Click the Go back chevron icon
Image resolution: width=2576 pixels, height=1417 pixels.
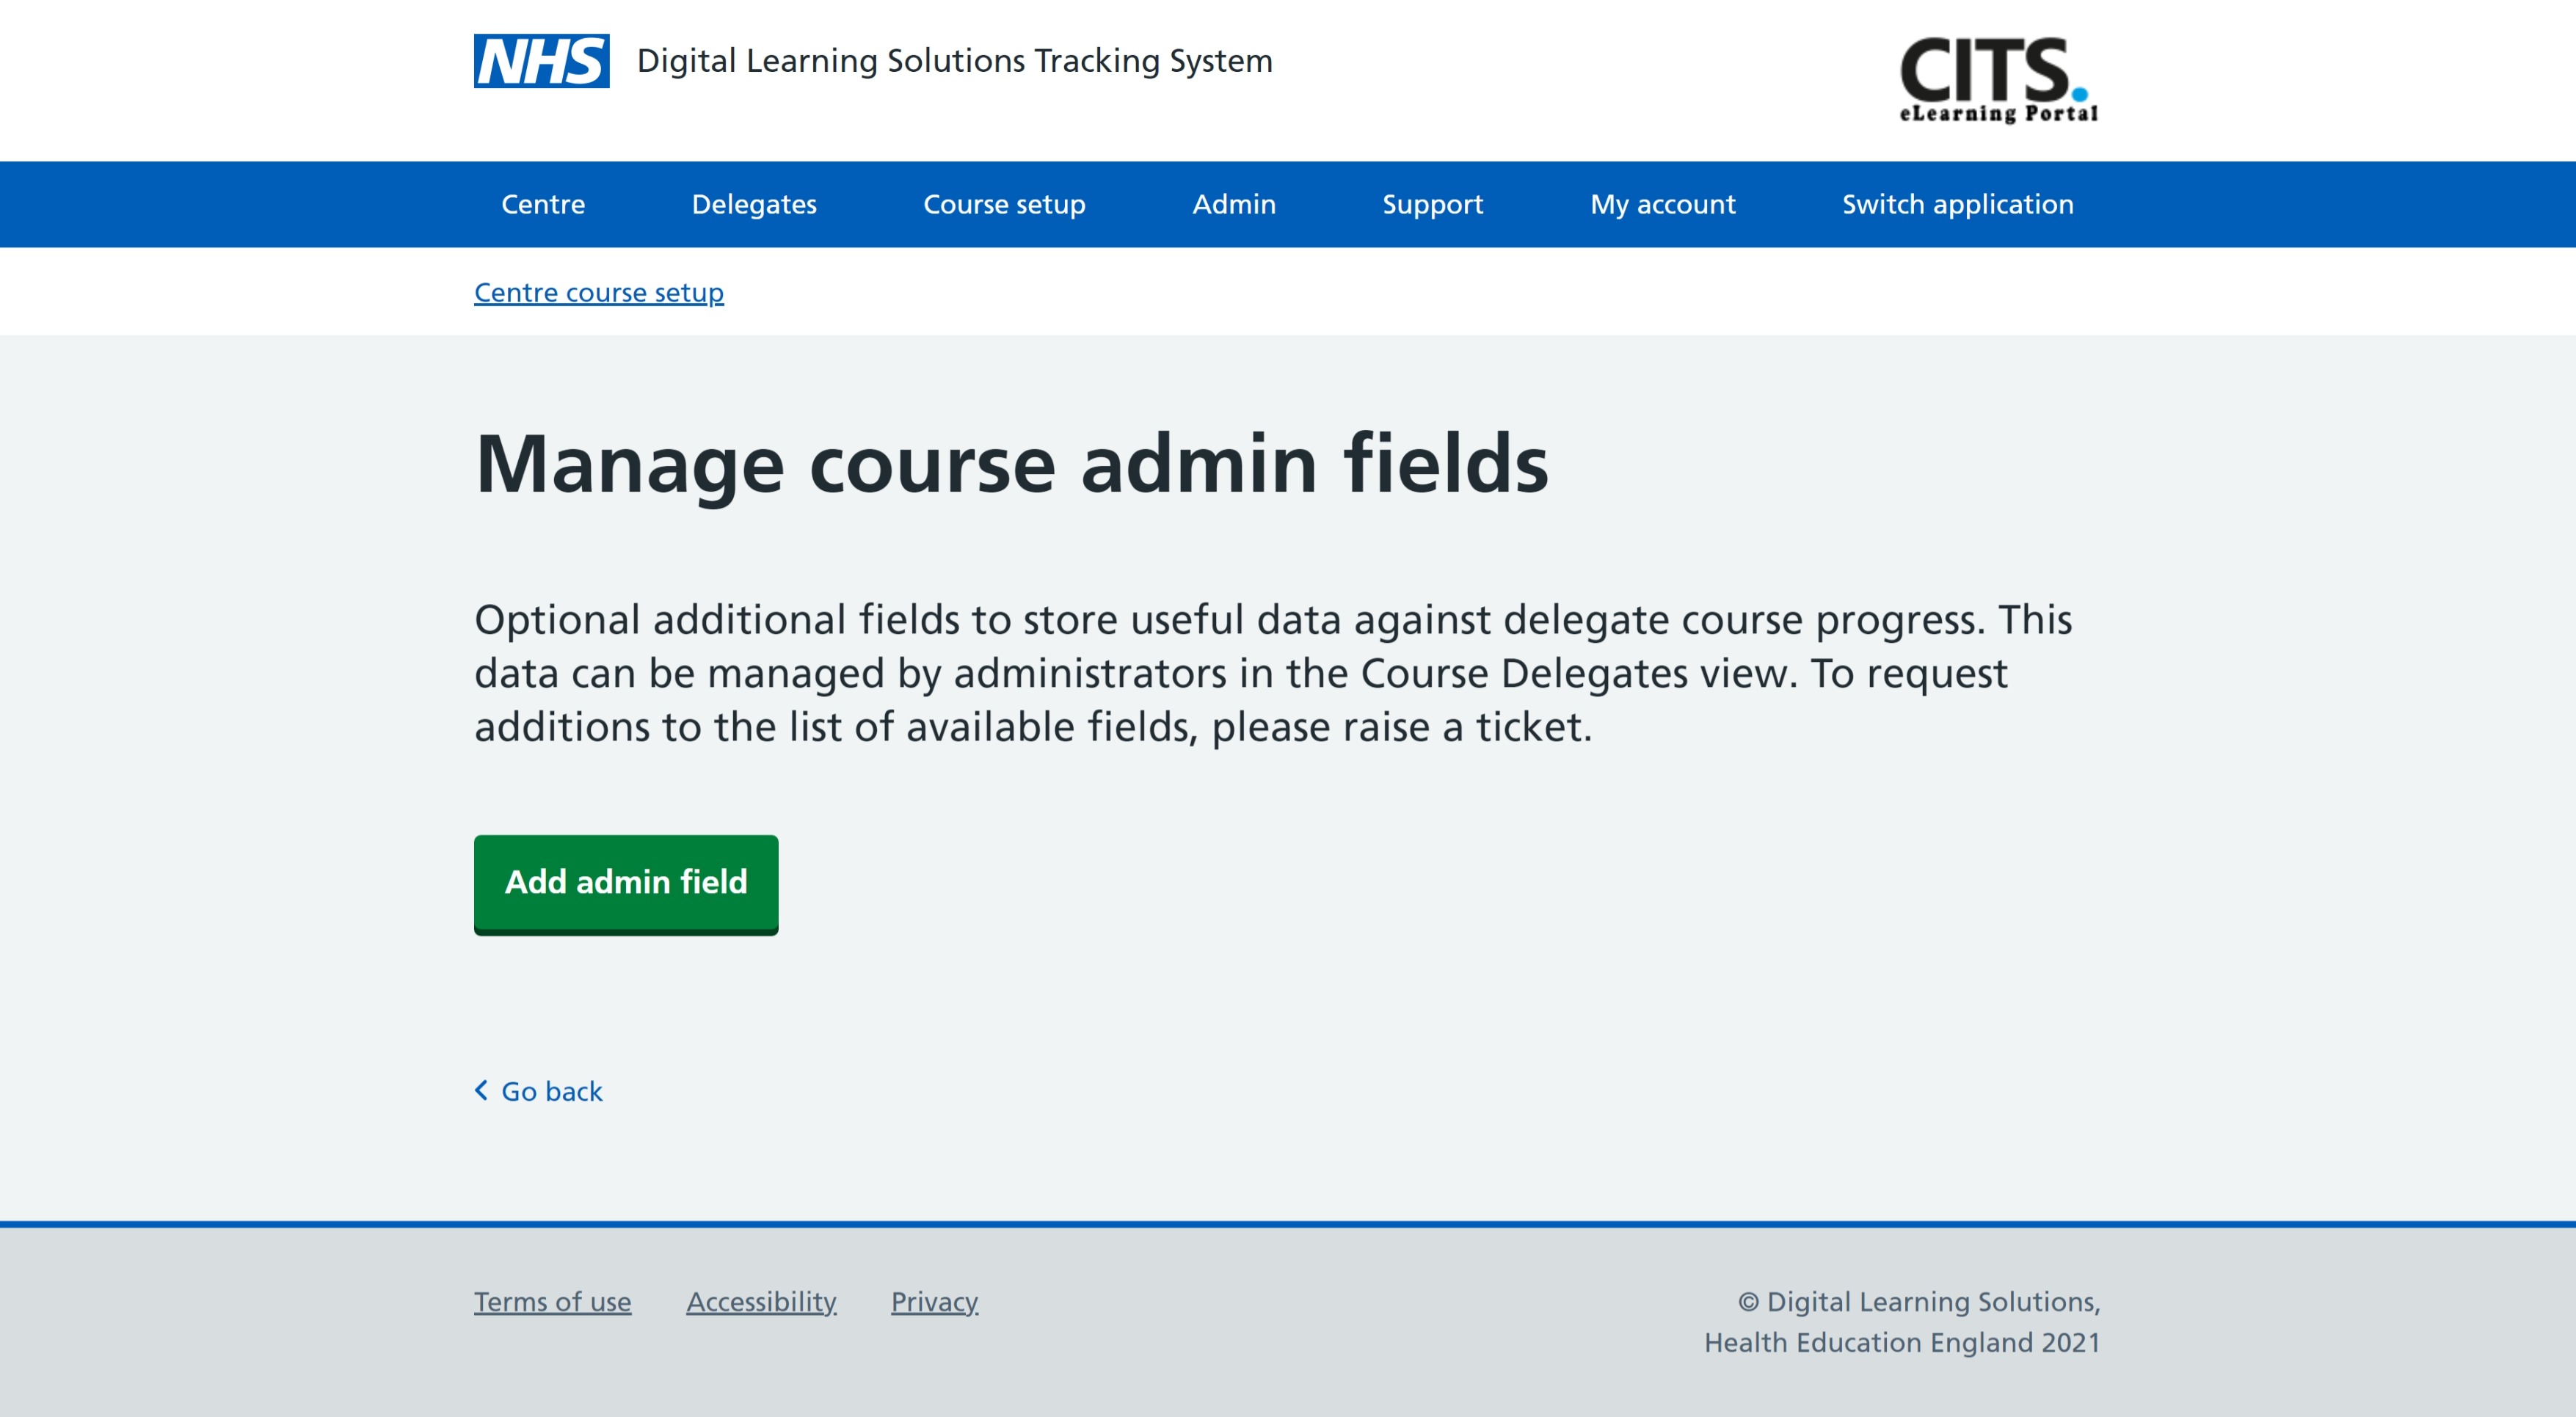481,1090
